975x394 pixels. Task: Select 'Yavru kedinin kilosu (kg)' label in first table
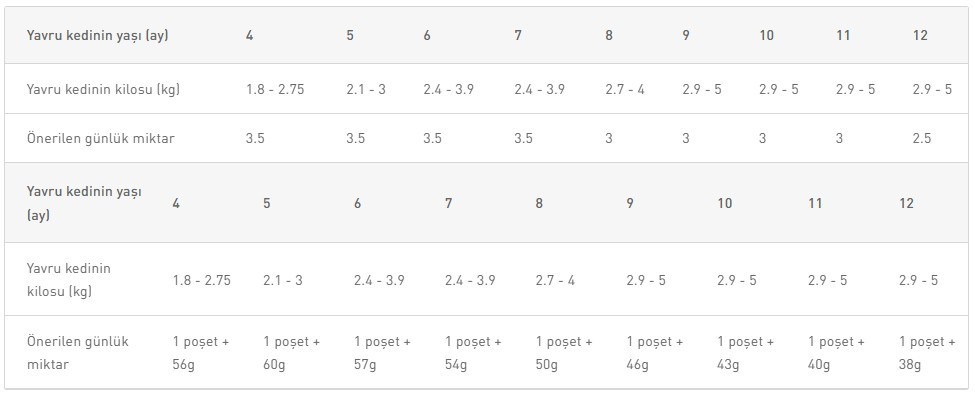click(x=103, y=89)
